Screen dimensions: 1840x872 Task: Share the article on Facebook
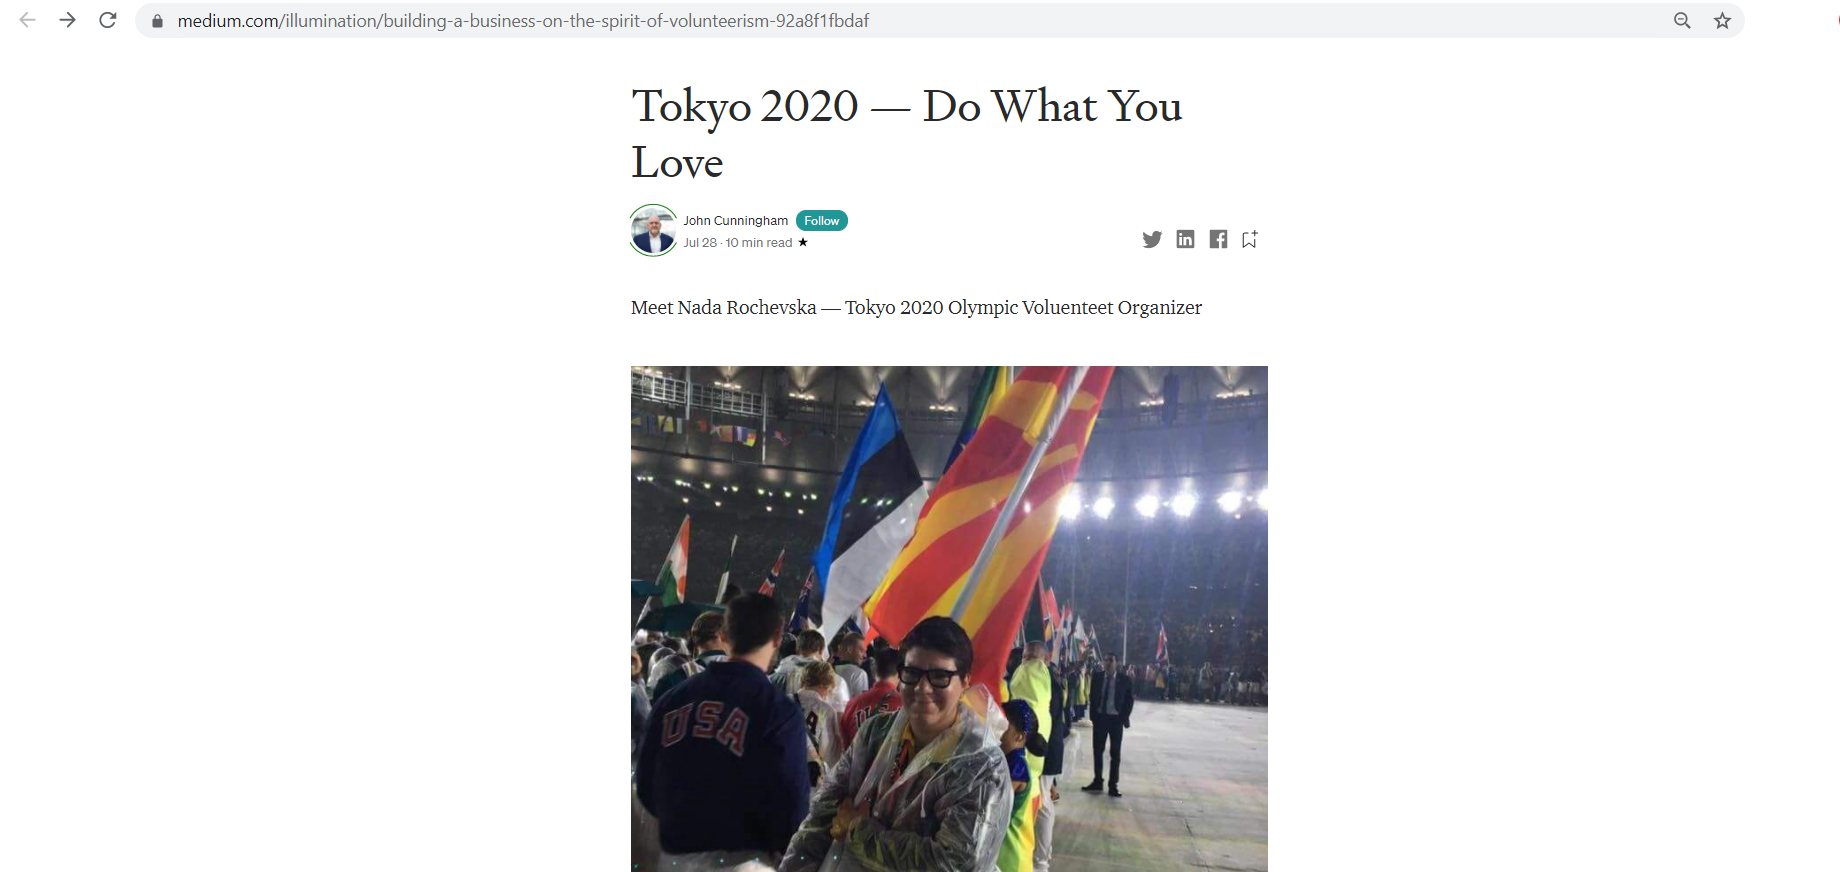tap(1218, 239)
